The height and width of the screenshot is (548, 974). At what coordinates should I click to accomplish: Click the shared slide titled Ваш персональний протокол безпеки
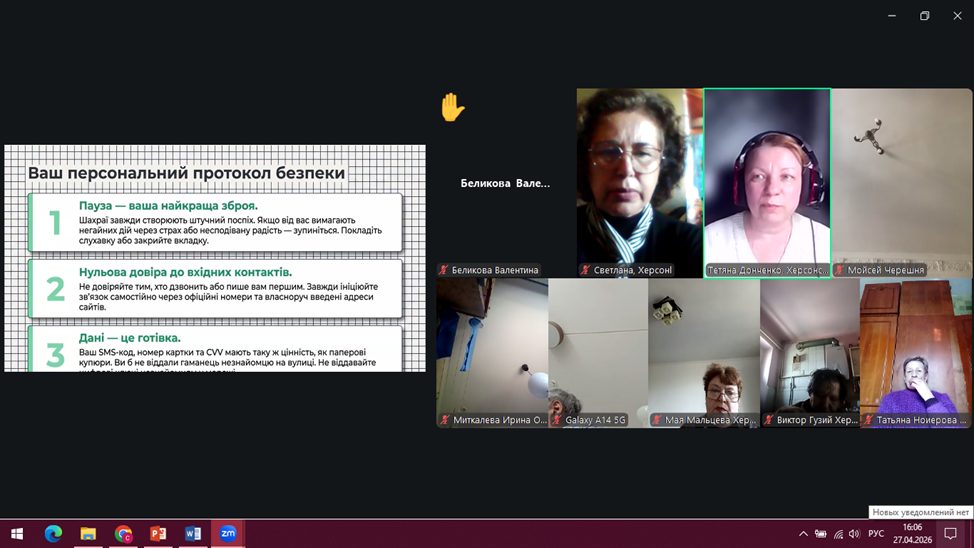pos(214,258)
